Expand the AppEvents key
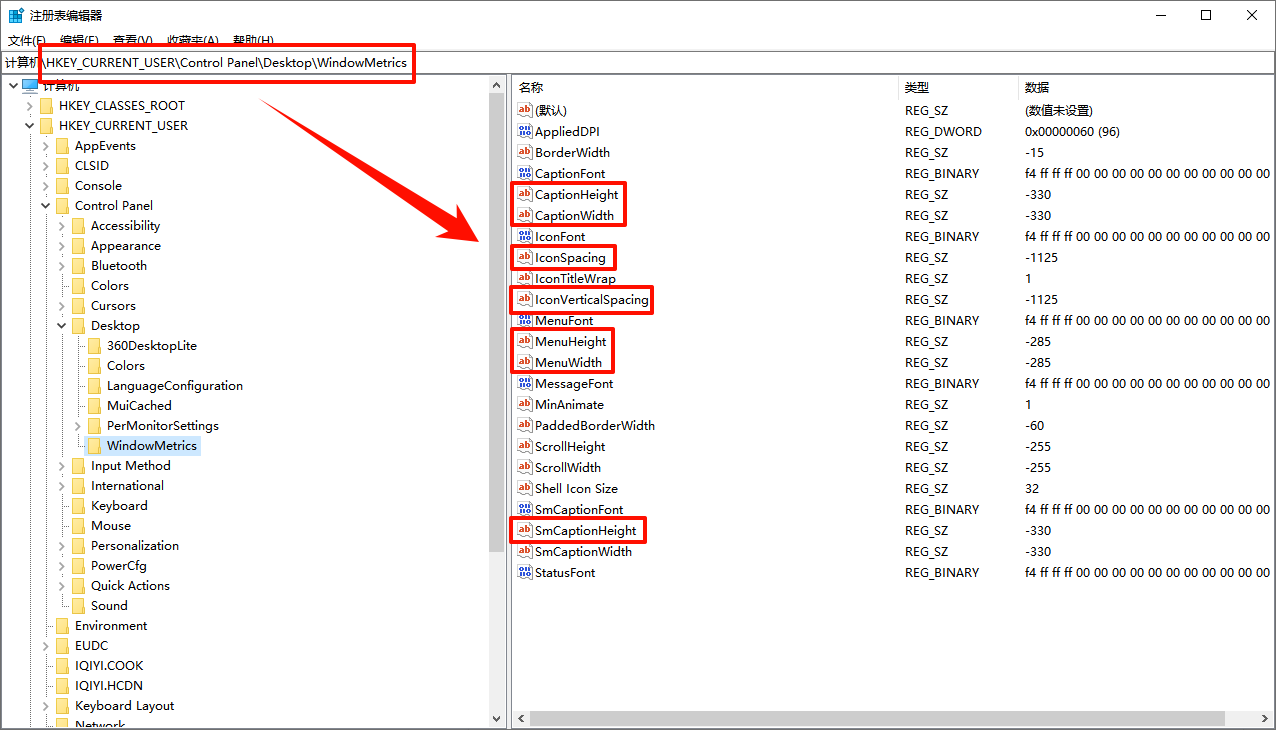 pos(46,146)
